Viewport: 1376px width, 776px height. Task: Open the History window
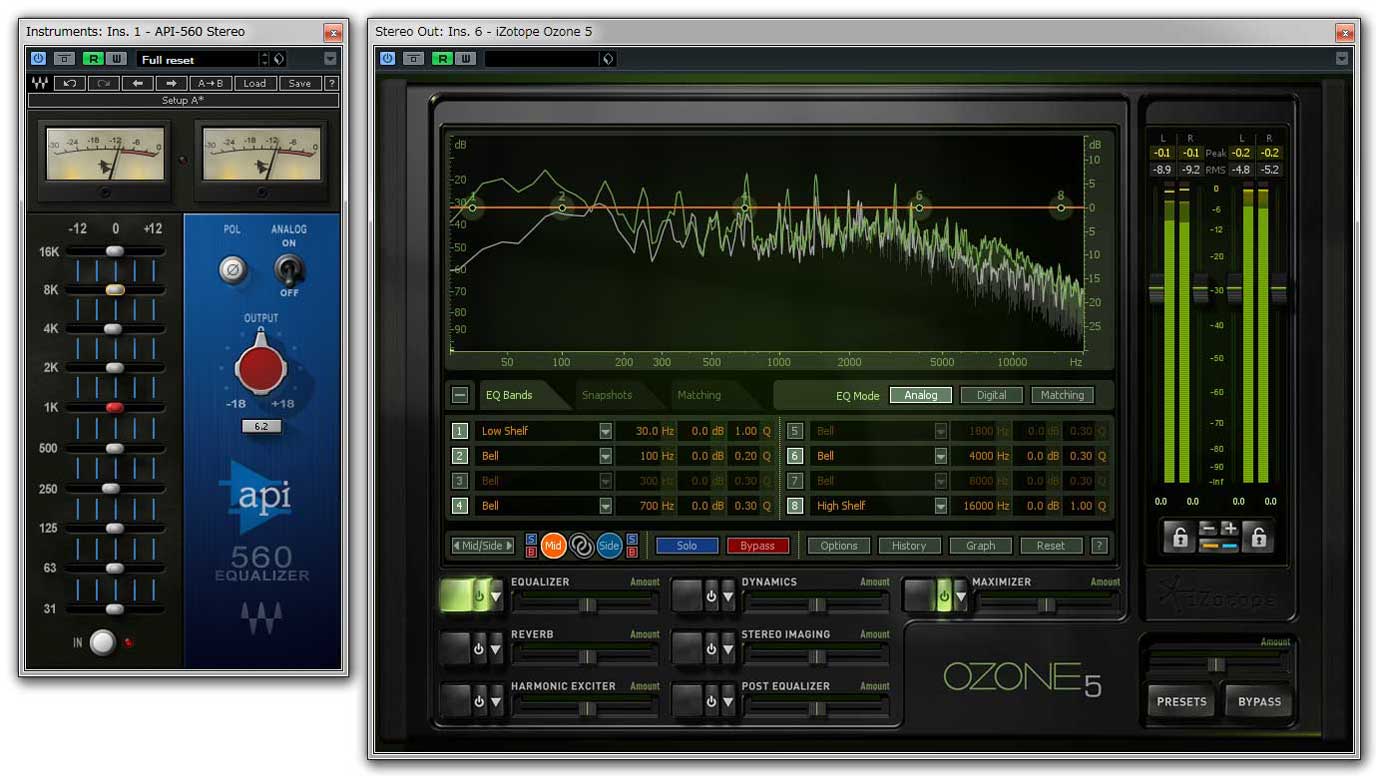pyautogui.click(x=909, y=546)
